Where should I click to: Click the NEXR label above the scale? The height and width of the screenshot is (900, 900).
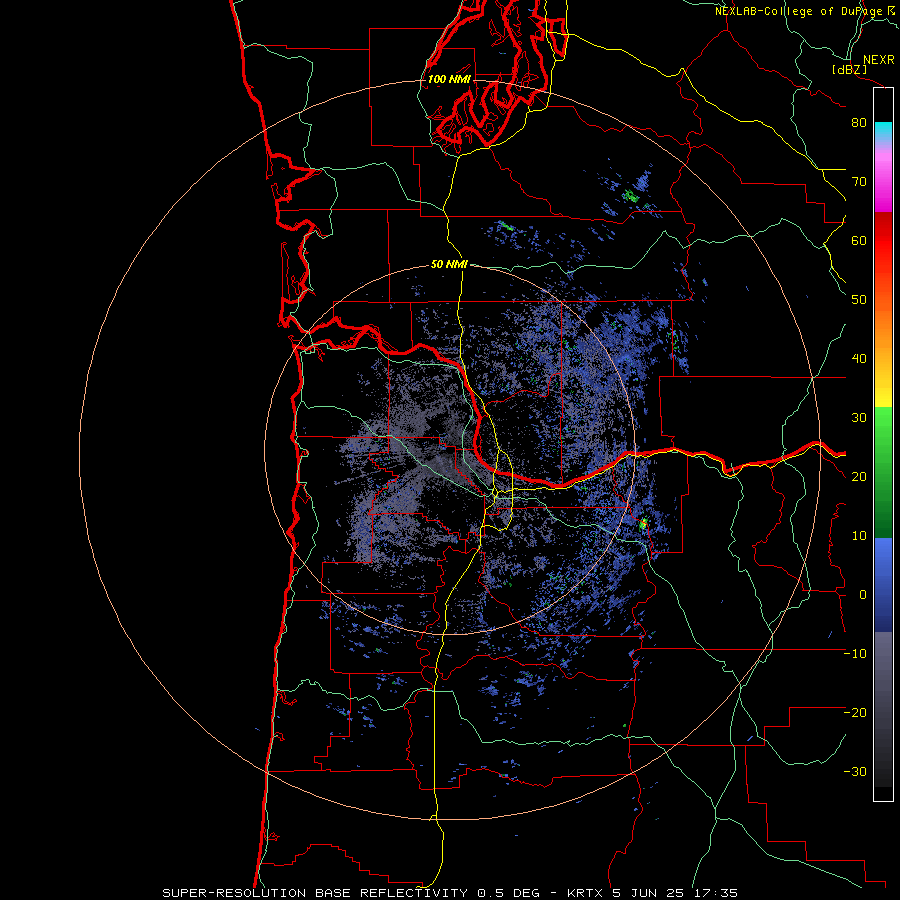point(878,60)
